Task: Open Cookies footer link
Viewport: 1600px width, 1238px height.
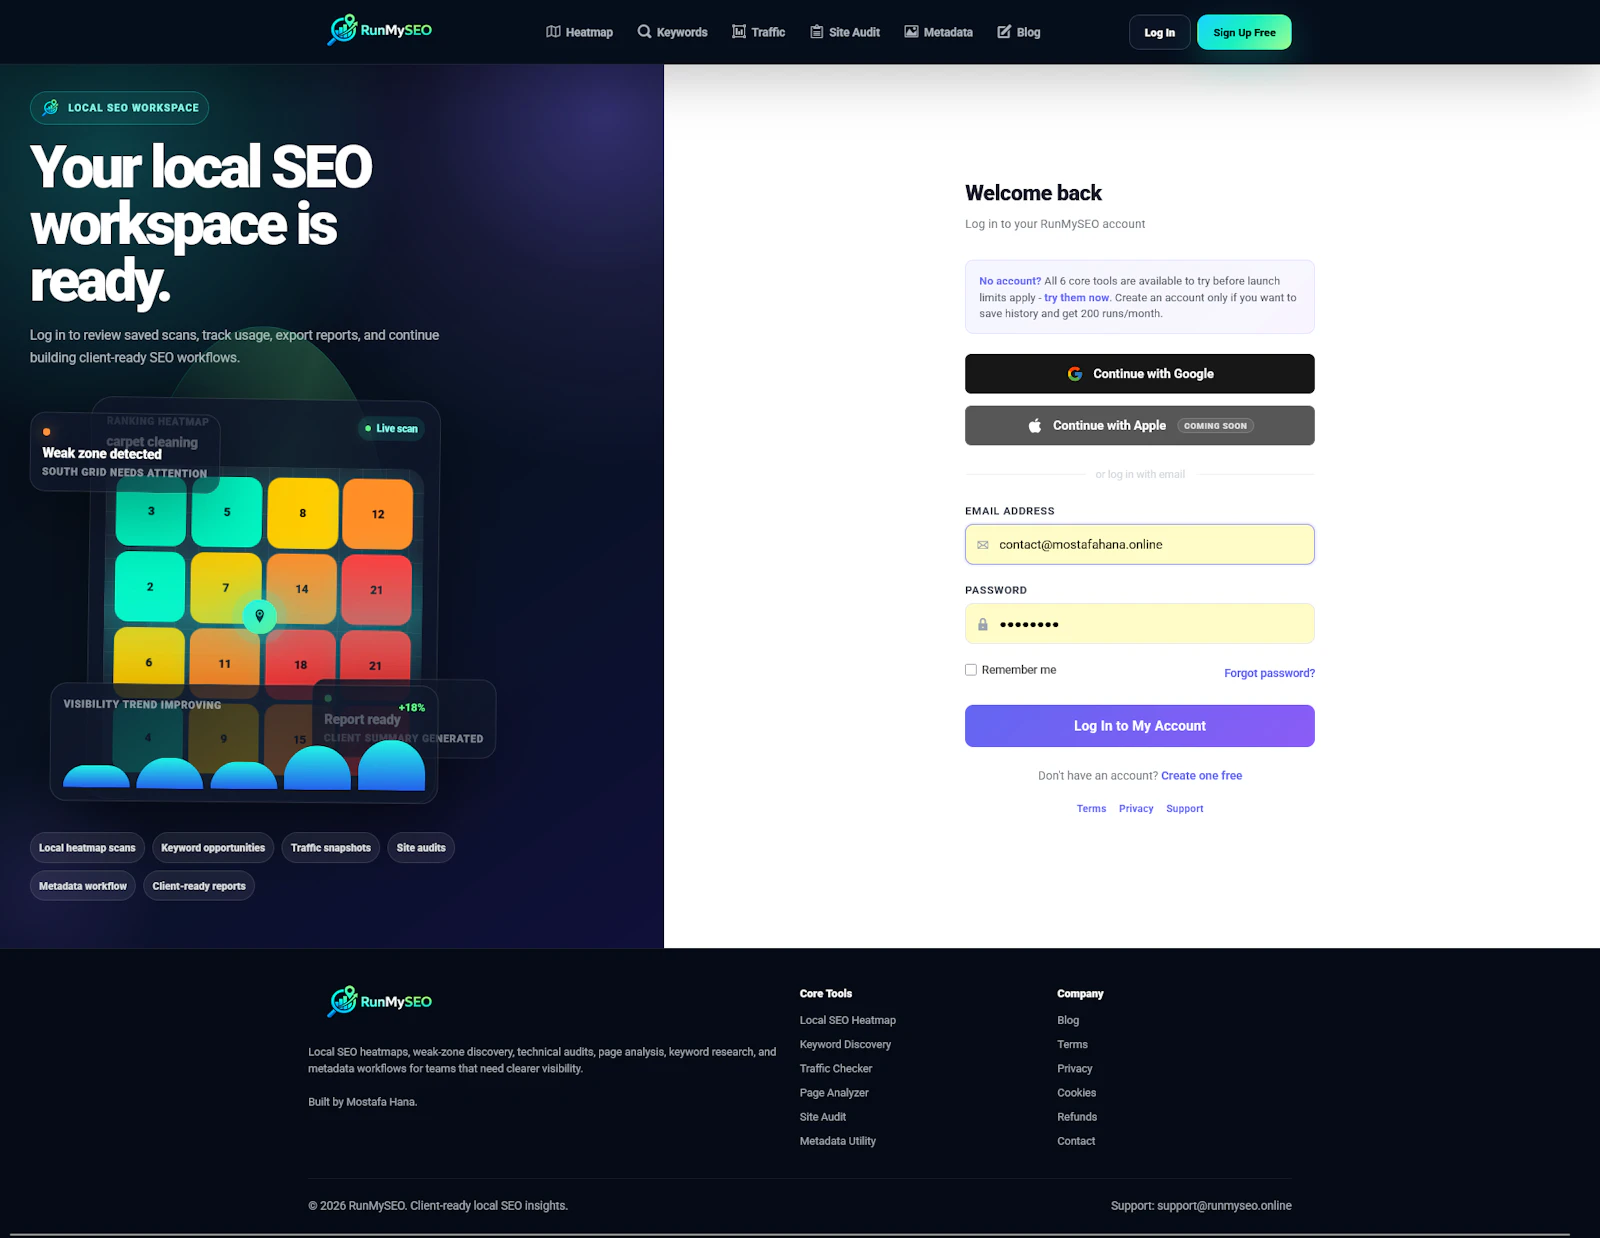Action: click(x=1077, y=1093)
